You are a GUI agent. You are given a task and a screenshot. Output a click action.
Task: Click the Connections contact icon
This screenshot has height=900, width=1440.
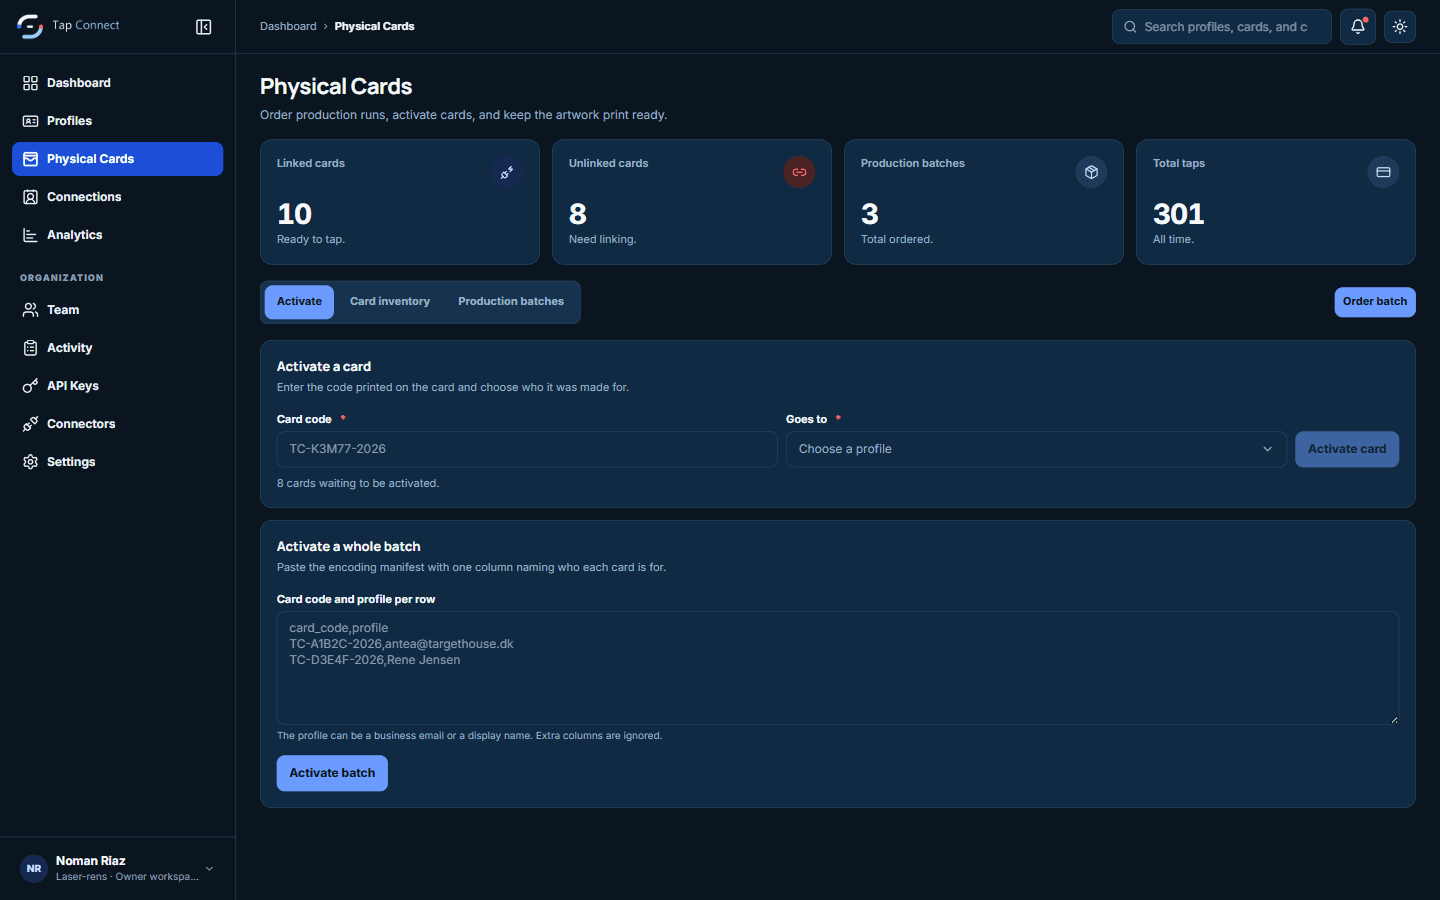(x=31, y=197)
